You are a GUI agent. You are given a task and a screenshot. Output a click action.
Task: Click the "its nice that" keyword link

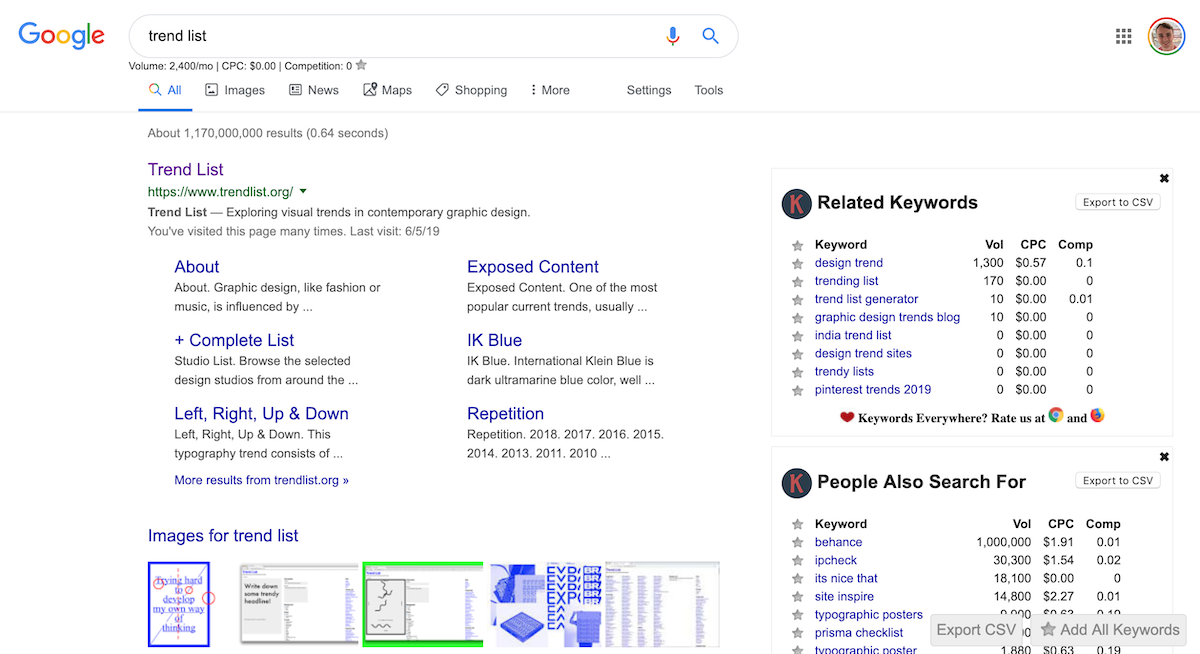(846, 578)
